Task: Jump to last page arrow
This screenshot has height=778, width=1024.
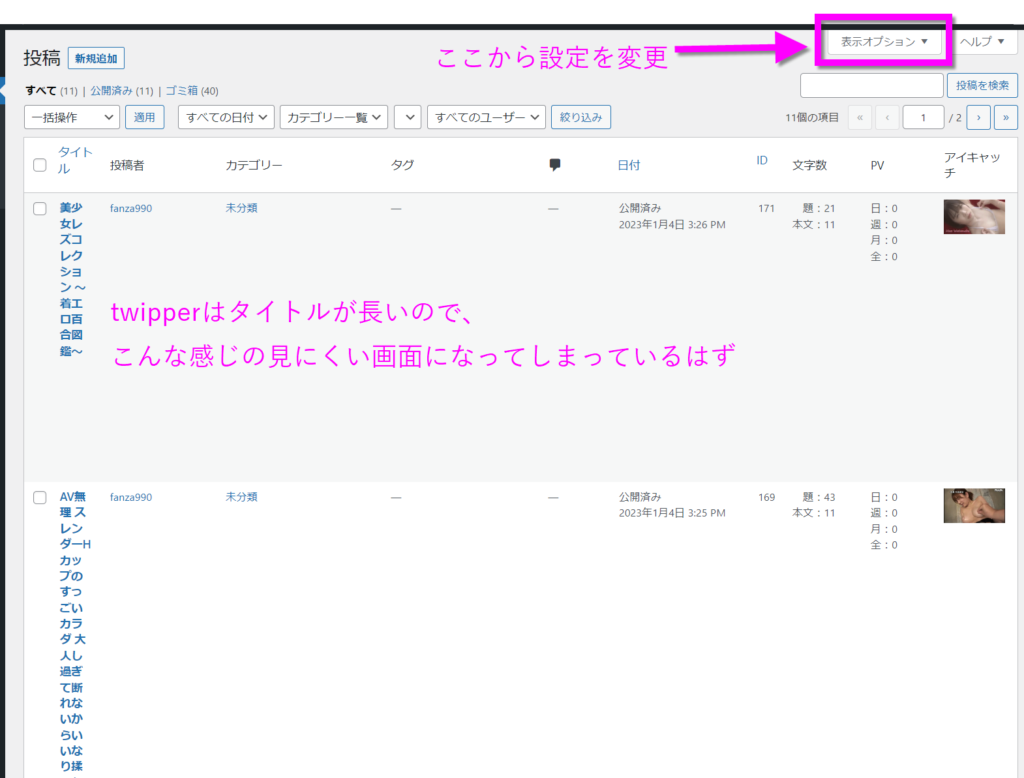Action: click(1005, 118)
